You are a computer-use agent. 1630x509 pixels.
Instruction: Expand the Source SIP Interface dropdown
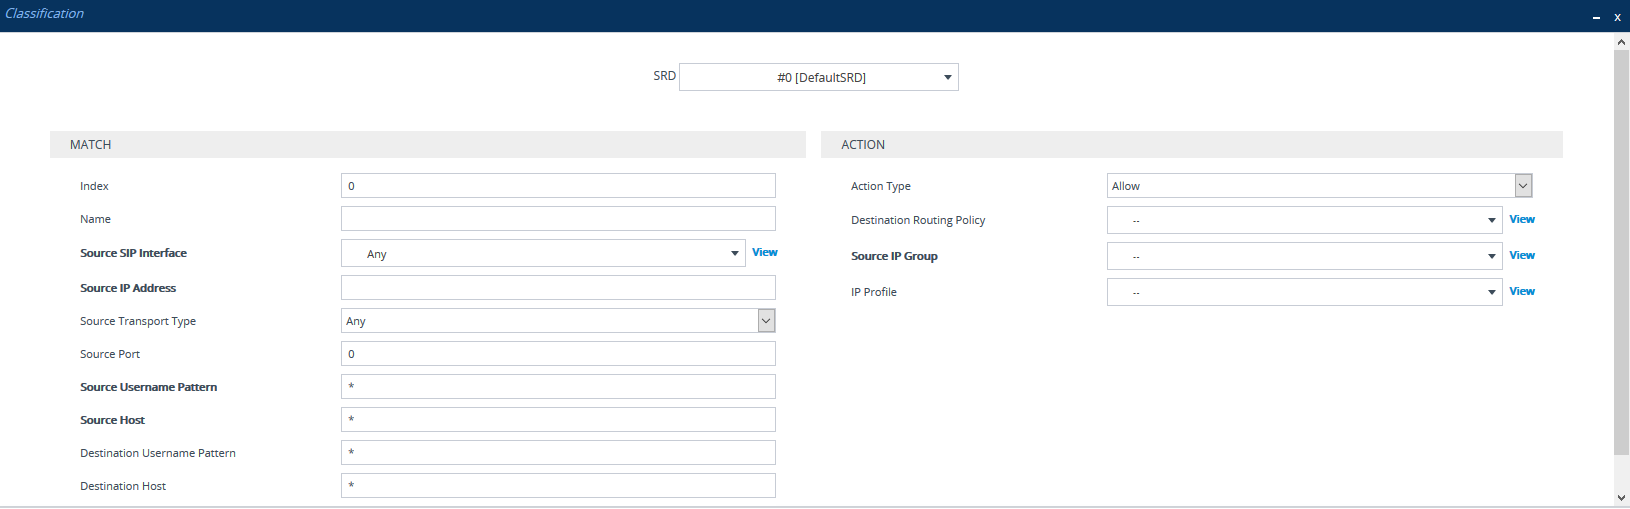click(543, 254)
